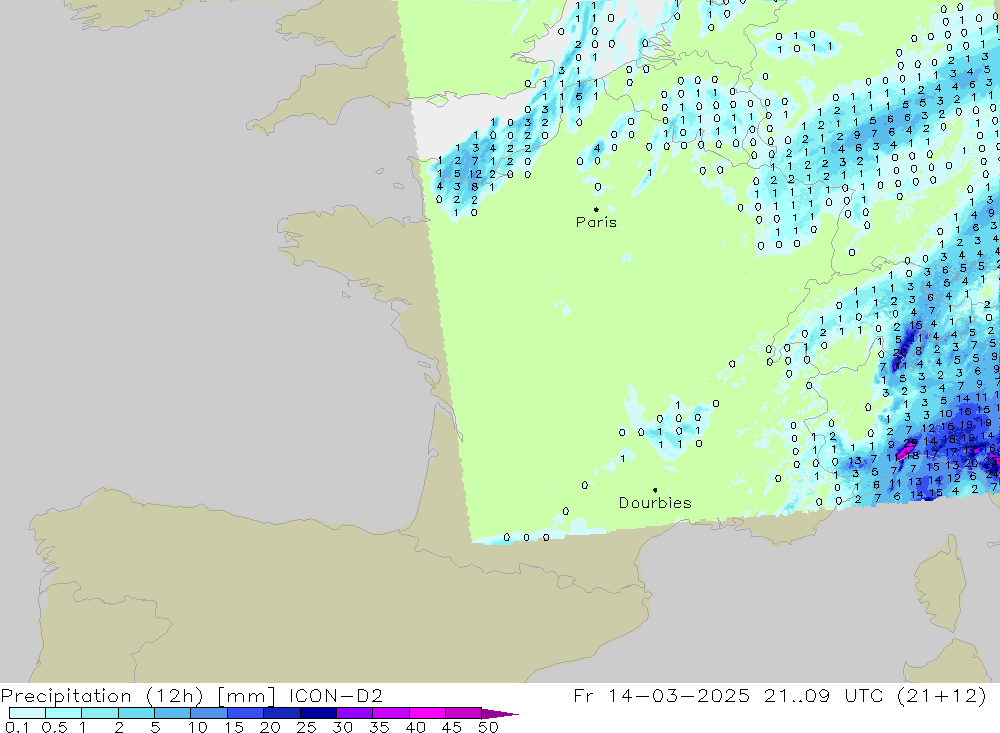The width and height of the screenshot is (1000, 733).
Task: Pick the legend swatch between 45 and 50
Action: click(463, 713)
